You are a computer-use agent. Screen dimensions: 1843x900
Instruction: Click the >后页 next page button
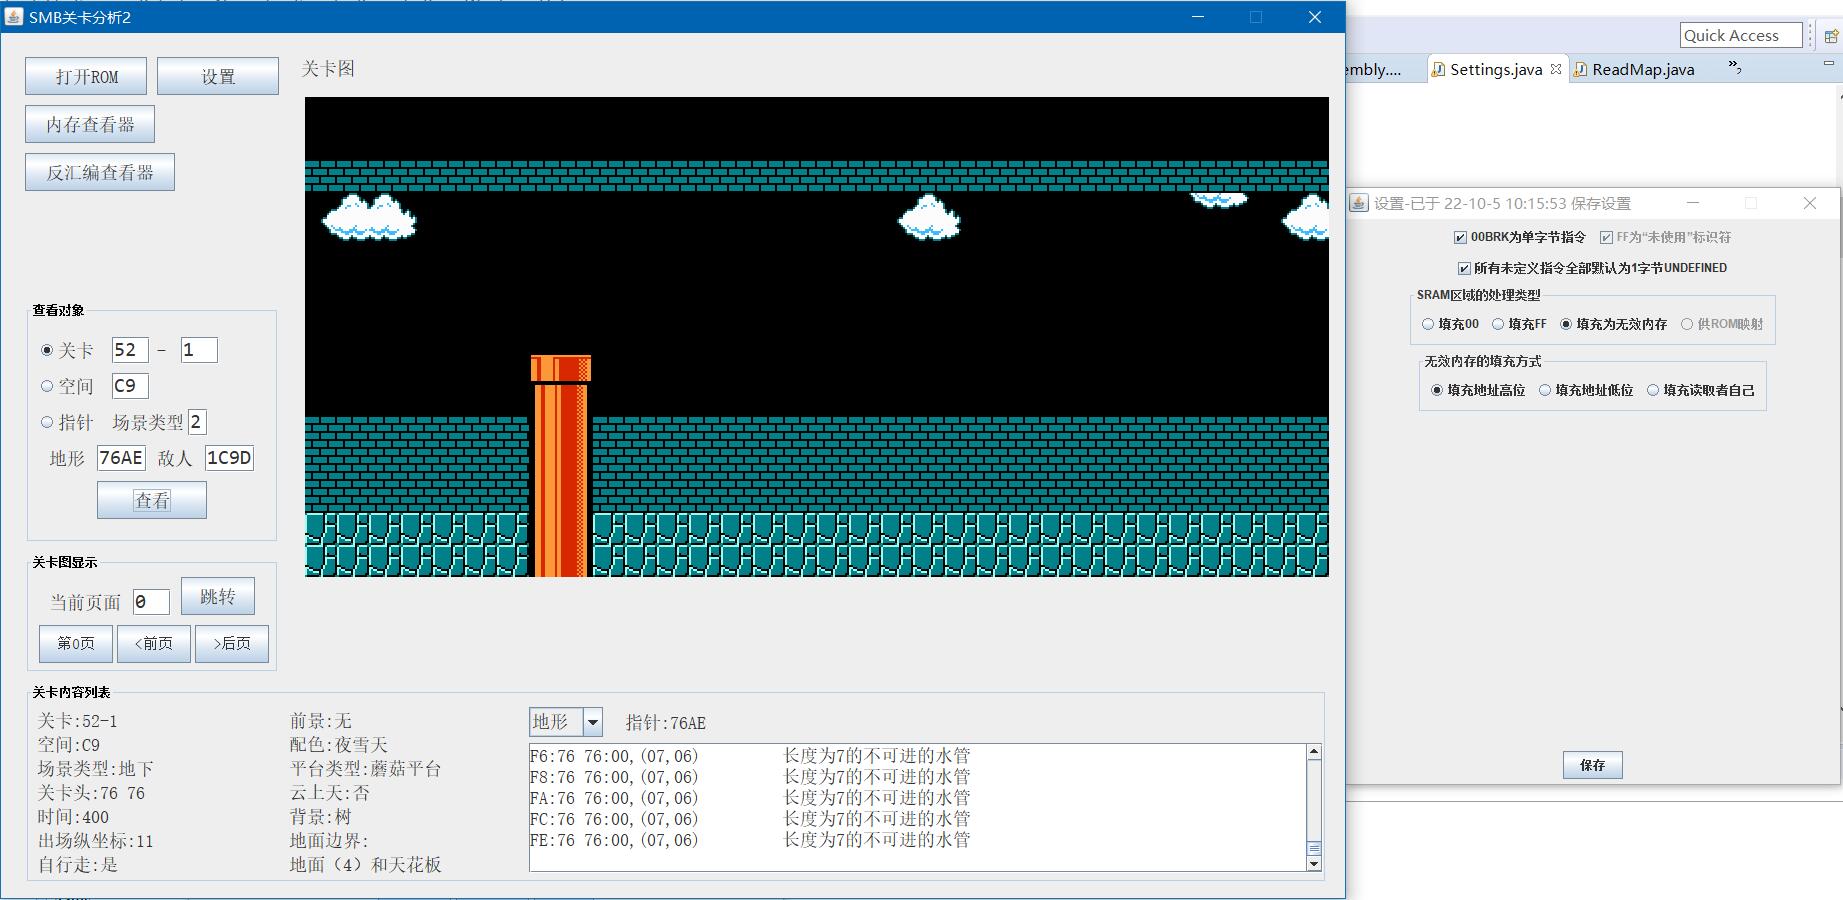click(x=232, y=643)
